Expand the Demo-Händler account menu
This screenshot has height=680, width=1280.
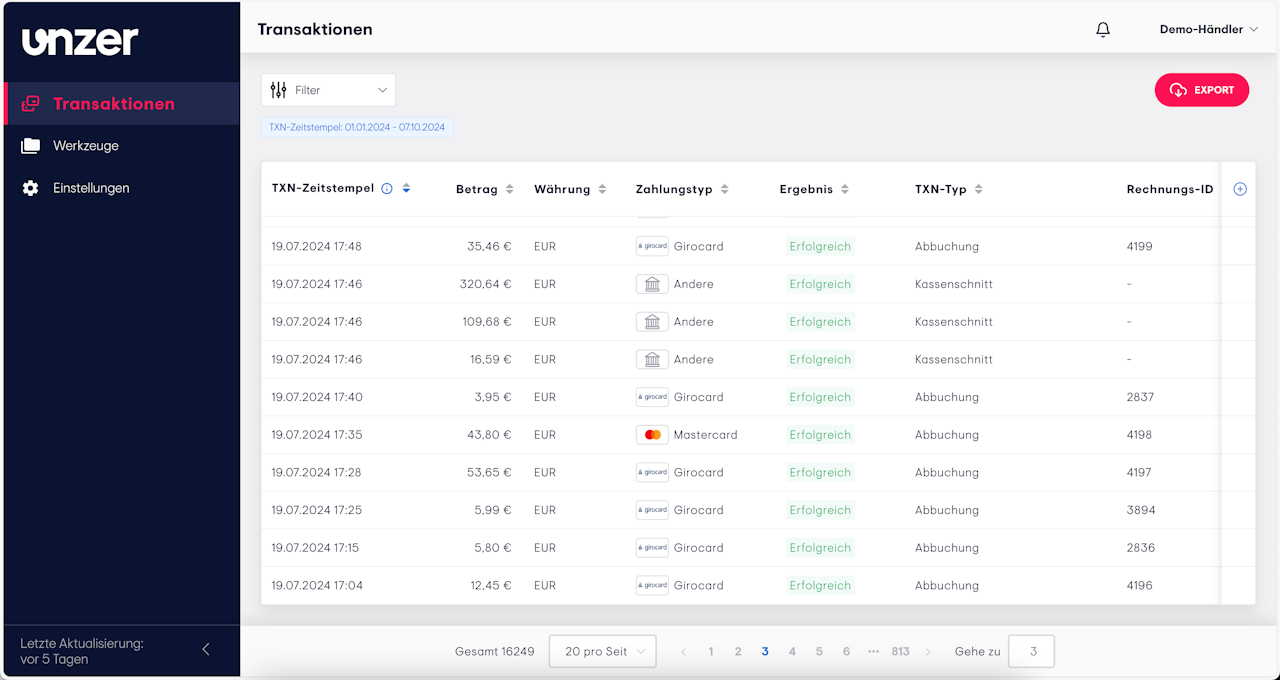[1208, 30]
